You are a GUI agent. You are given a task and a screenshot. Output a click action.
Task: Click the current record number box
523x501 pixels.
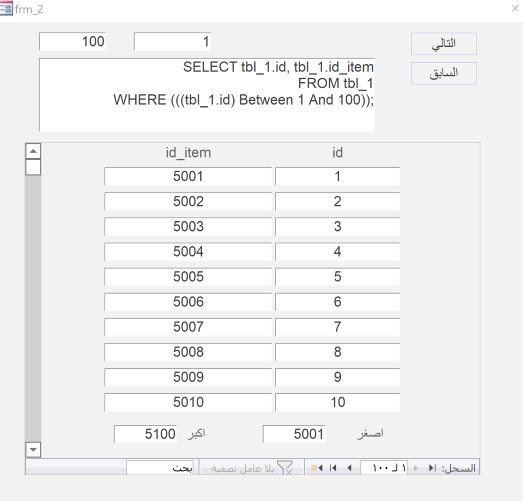[x=384, y=468]
